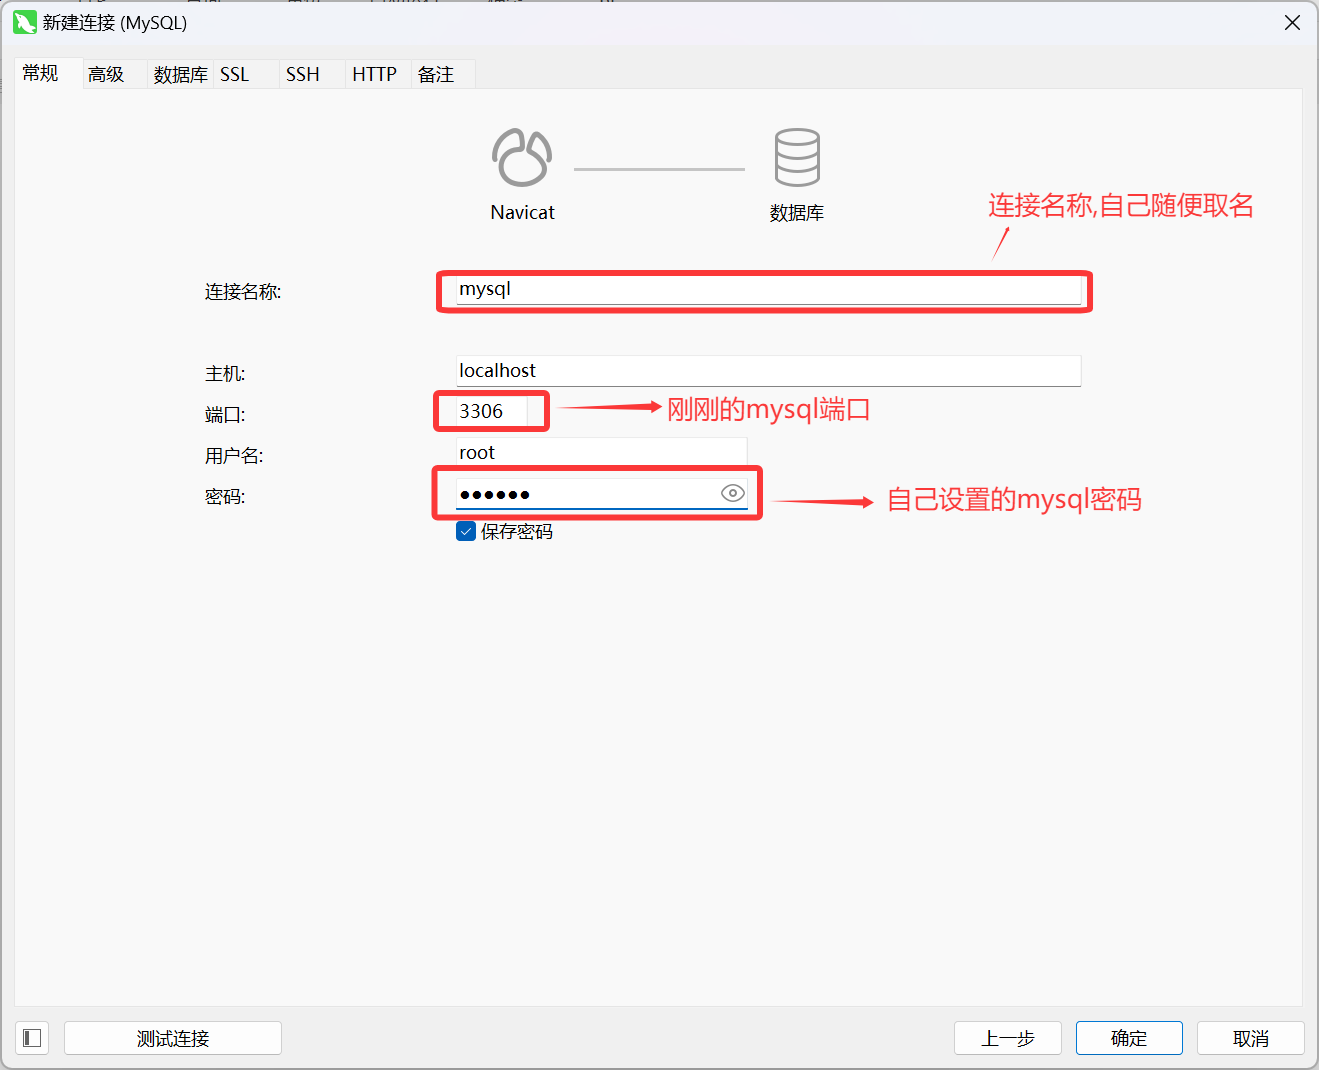
Task: Click the 取消 button
Action: [x=1251, y=1038]
